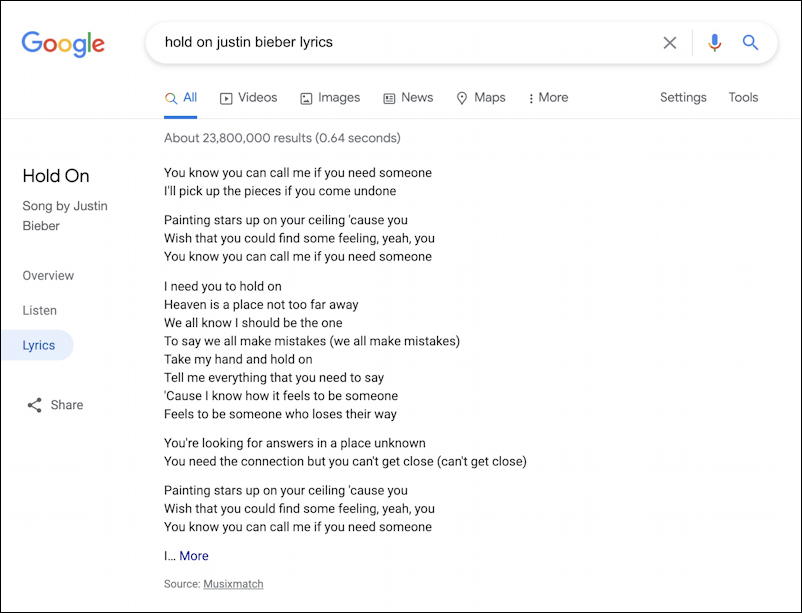802x613 pixels.
Task: Switch to Overview in sidebar
Action: (x=48, y=275)
